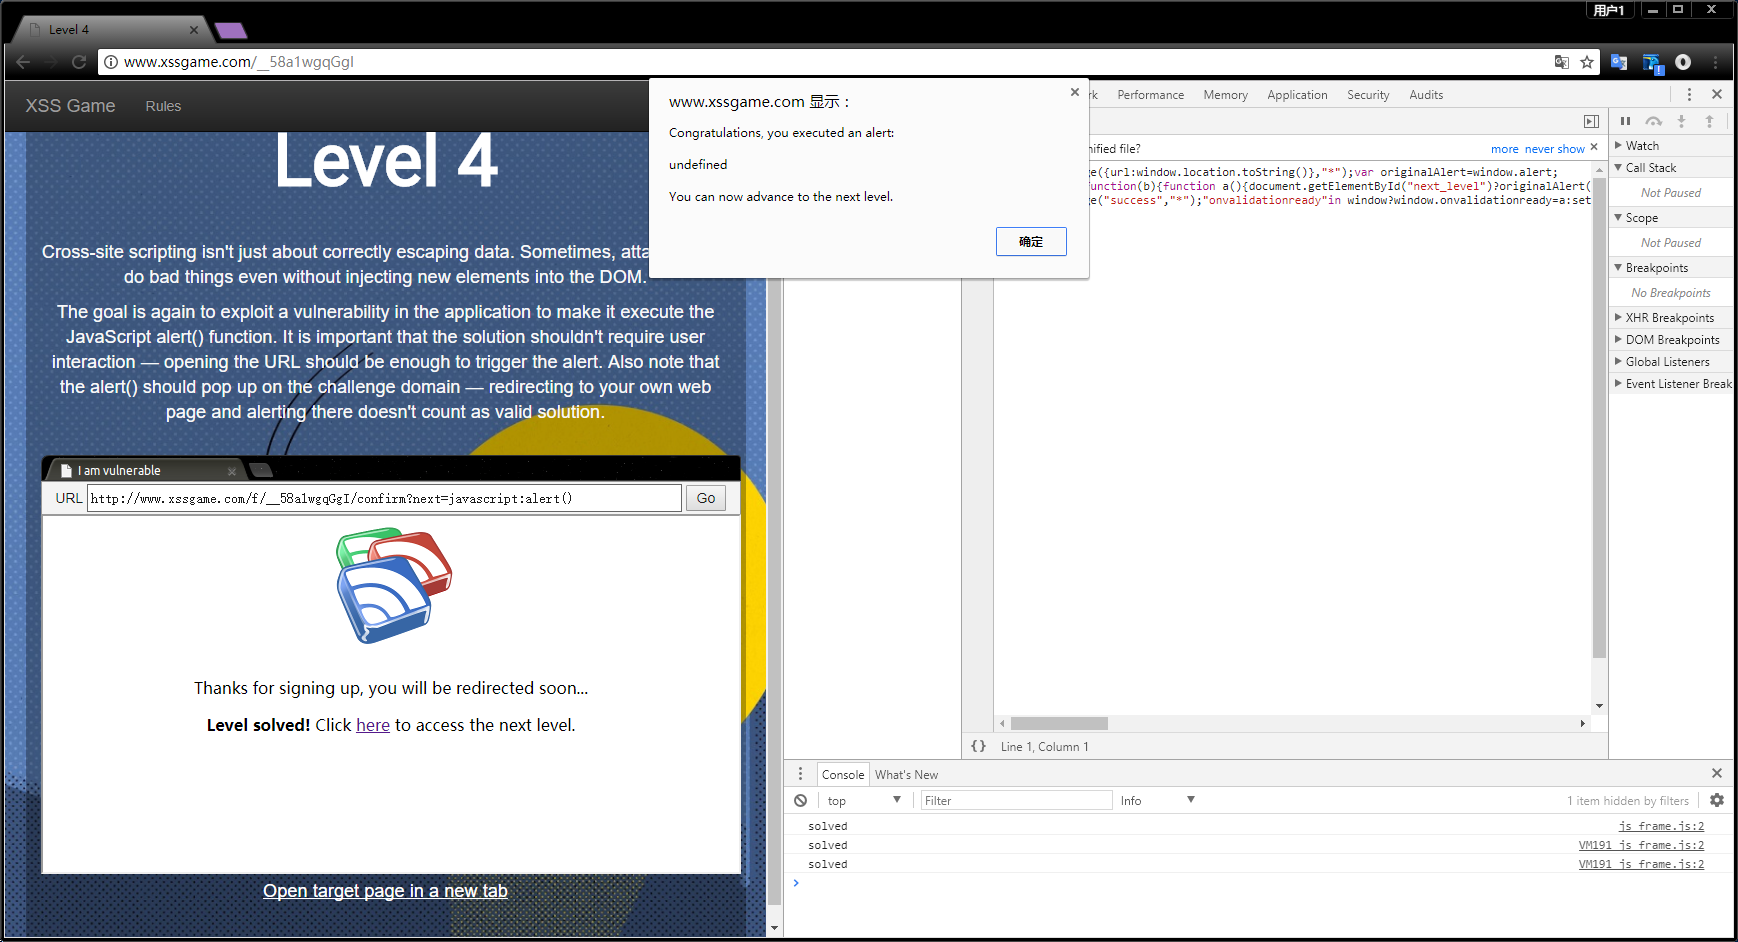
Task: Open console settings gear
Action: pos(1717,800)
